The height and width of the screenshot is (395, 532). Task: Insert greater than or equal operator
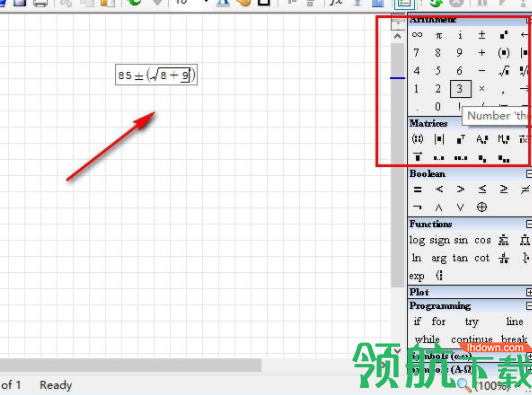point(504,189)
